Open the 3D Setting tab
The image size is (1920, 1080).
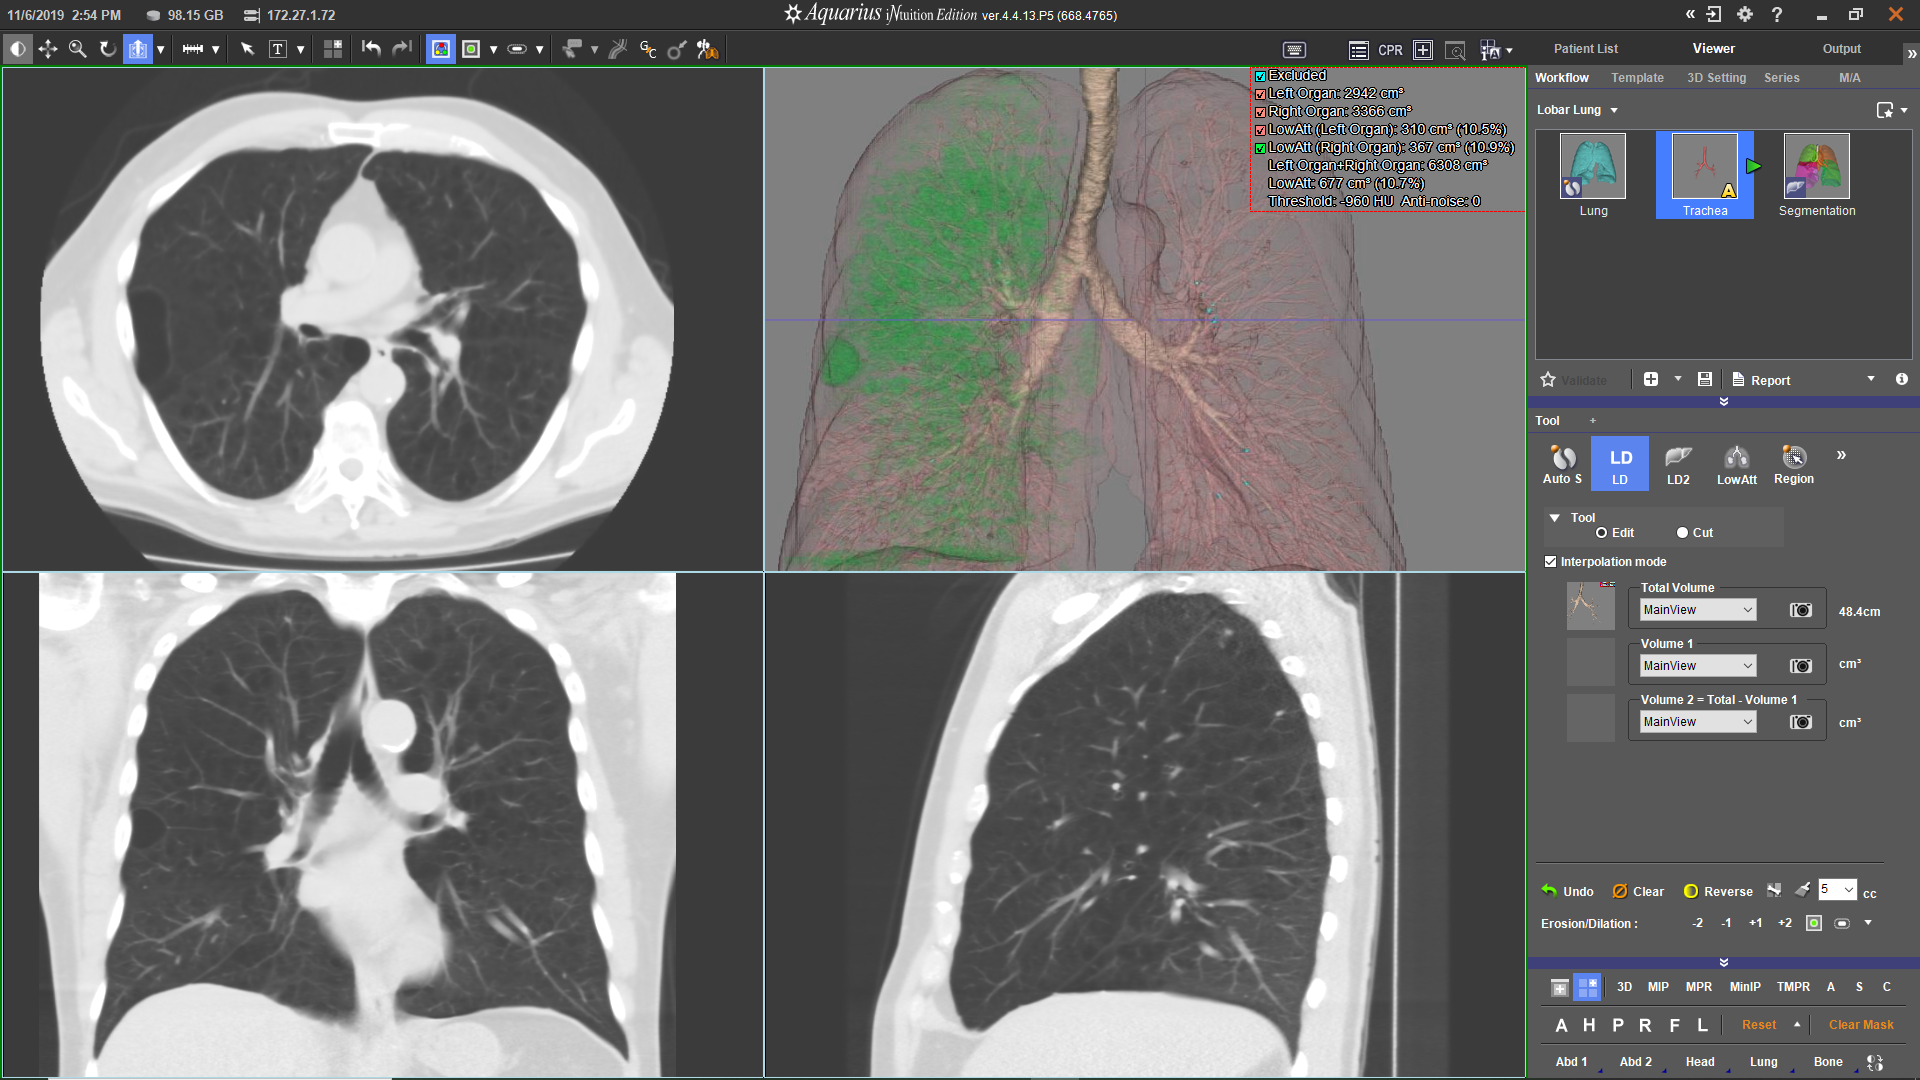click(x=1716, y=78)
